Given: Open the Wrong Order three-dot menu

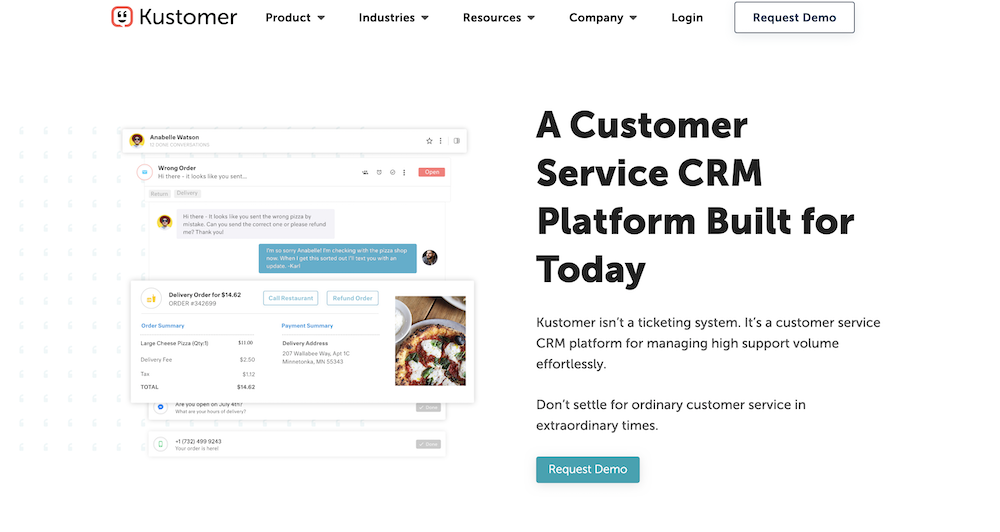Looking at the screenshot, I should tap(404, 172).
